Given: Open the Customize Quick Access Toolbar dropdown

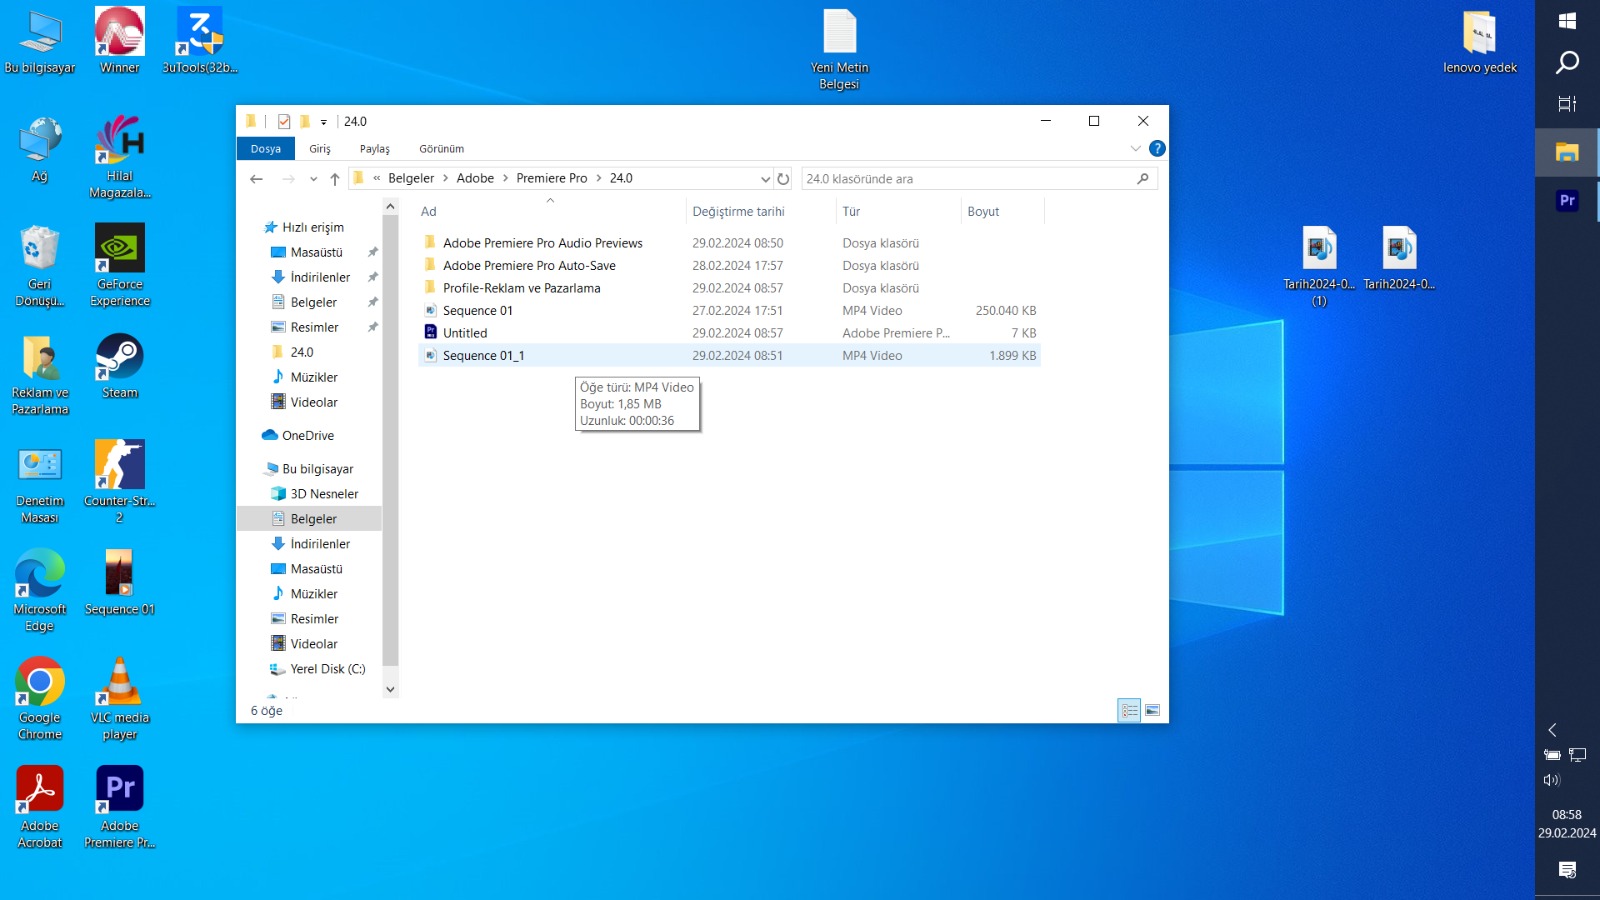Looking at the screenshot, I should pos(323,122).
